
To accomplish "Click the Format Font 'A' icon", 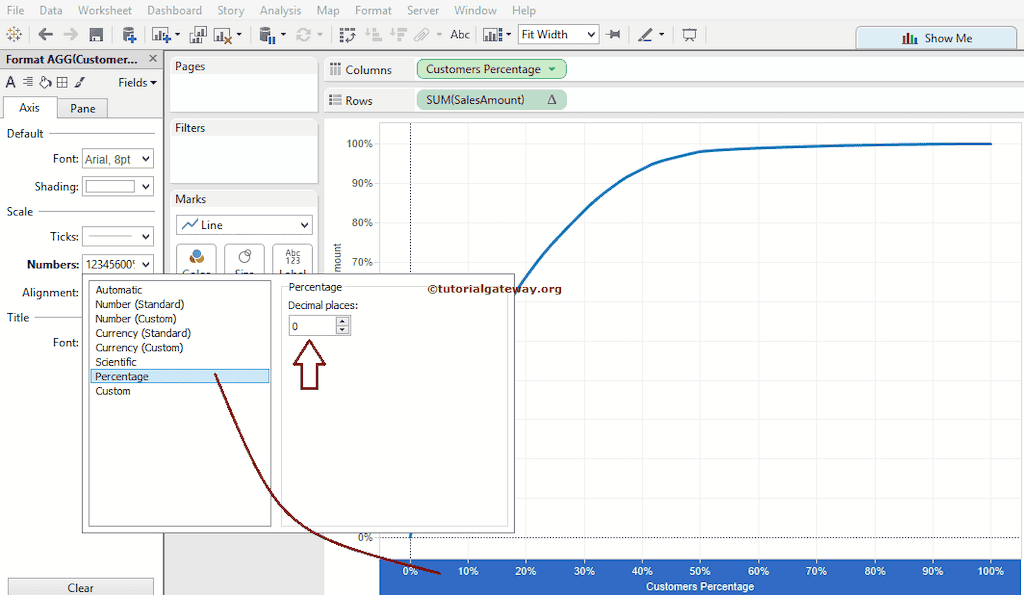I will click(11, 83).
